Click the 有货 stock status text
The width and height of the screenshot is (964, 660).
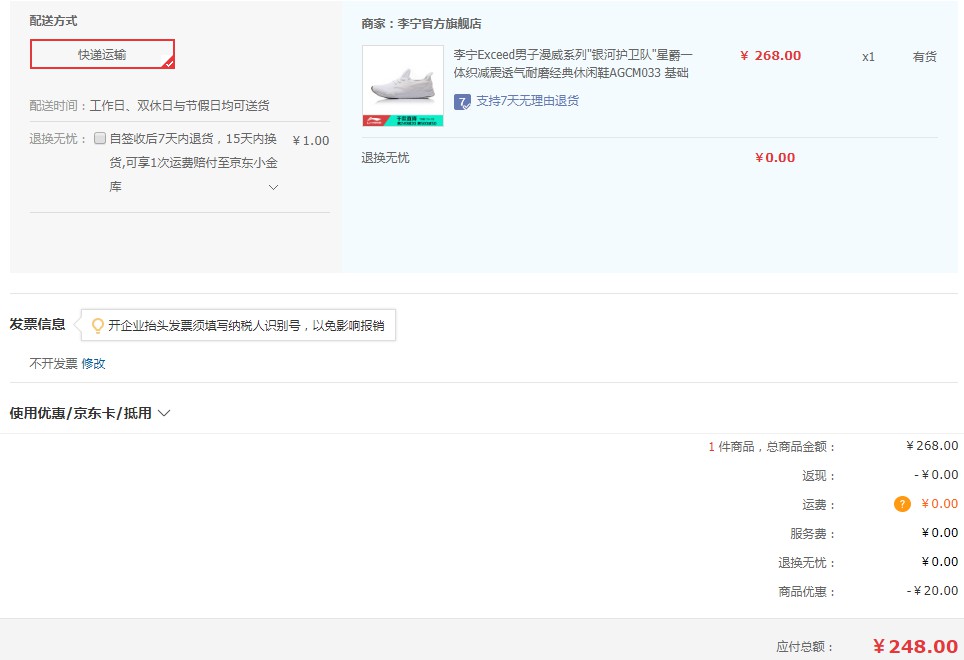pyautogui.click(x=925, y=57)
